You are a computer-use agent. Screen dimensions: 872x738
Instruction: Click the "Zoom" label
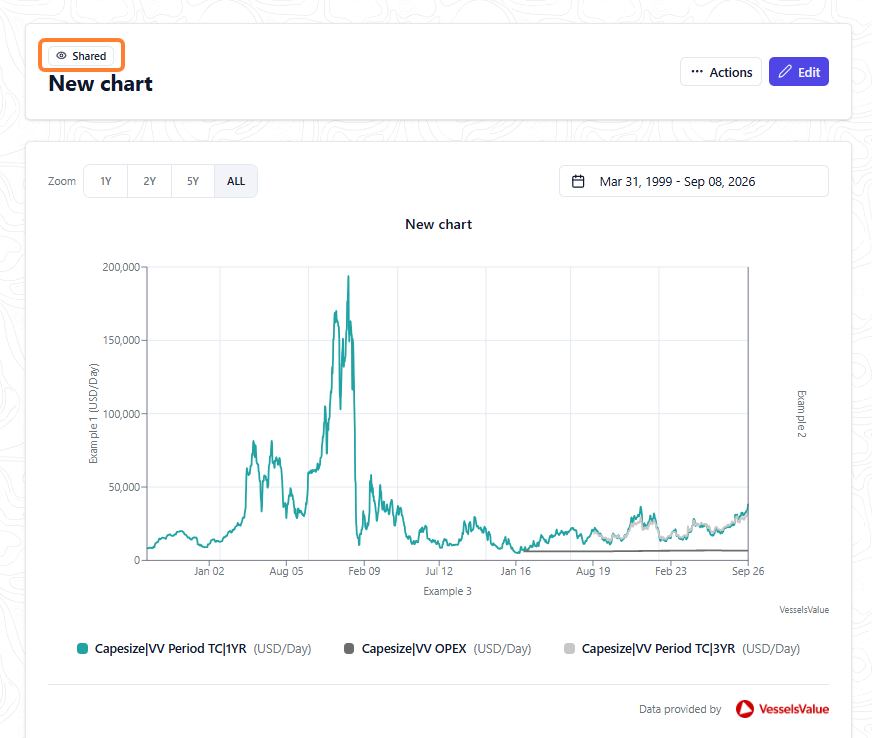(x=62, y=181)
